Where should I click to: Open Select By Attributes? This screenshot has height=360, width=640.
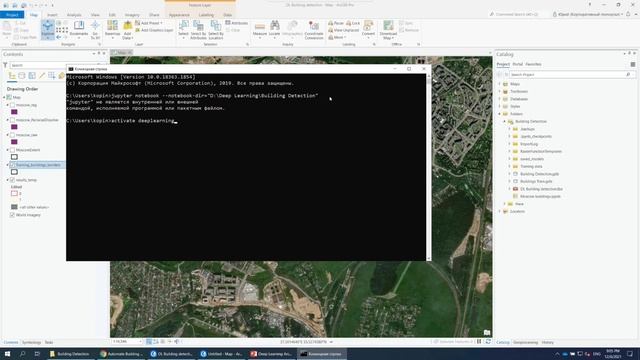(x=198, y=30)
